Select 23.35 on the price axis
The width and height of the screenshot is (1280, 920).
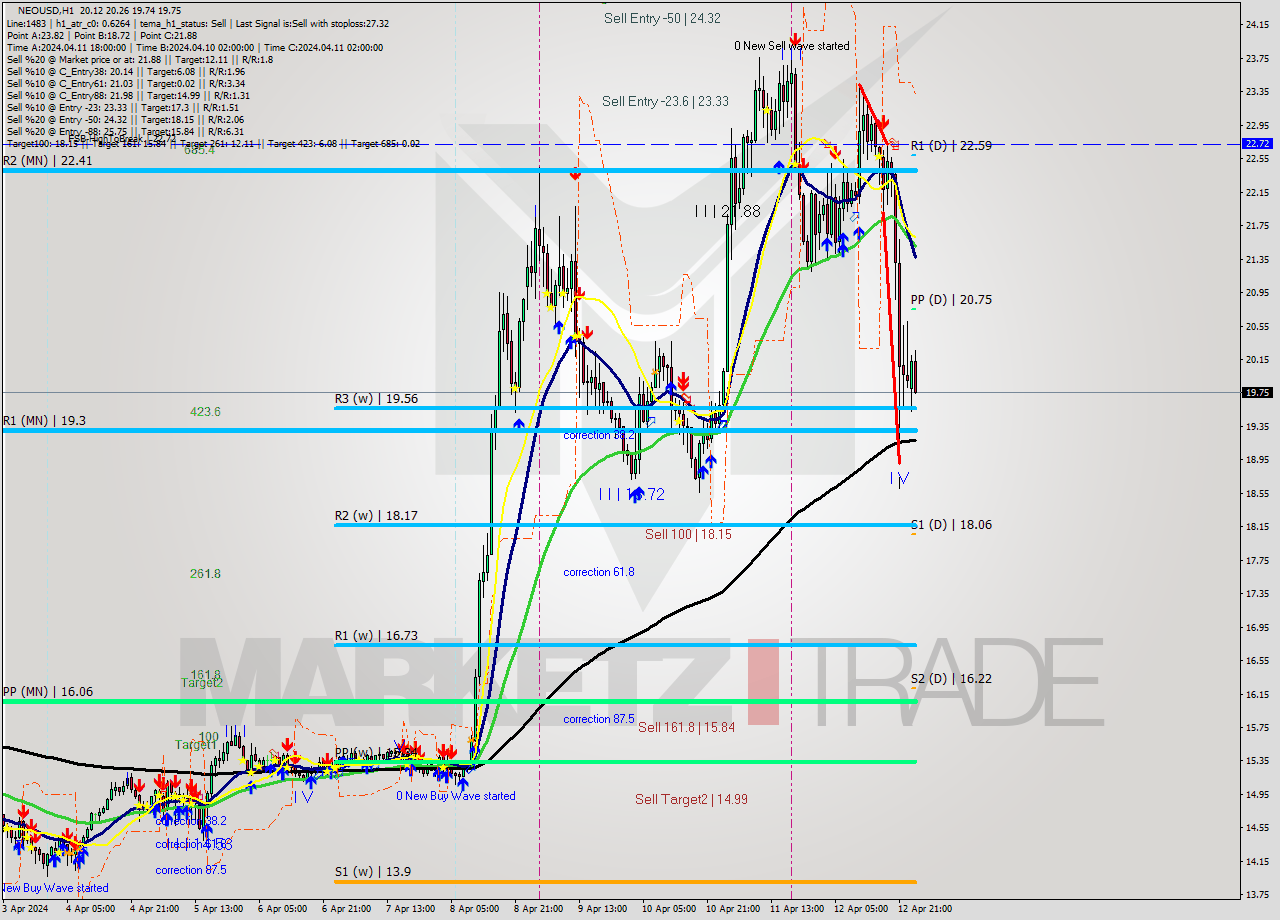point(1256,92)
